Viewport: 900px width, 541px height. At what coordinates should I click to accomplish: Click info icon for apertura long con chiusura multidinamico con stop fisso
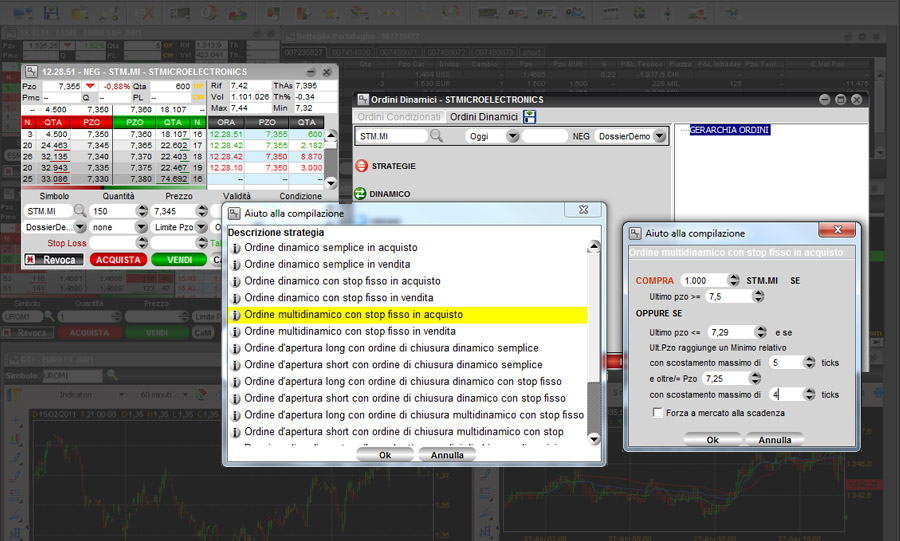point(235,415)
